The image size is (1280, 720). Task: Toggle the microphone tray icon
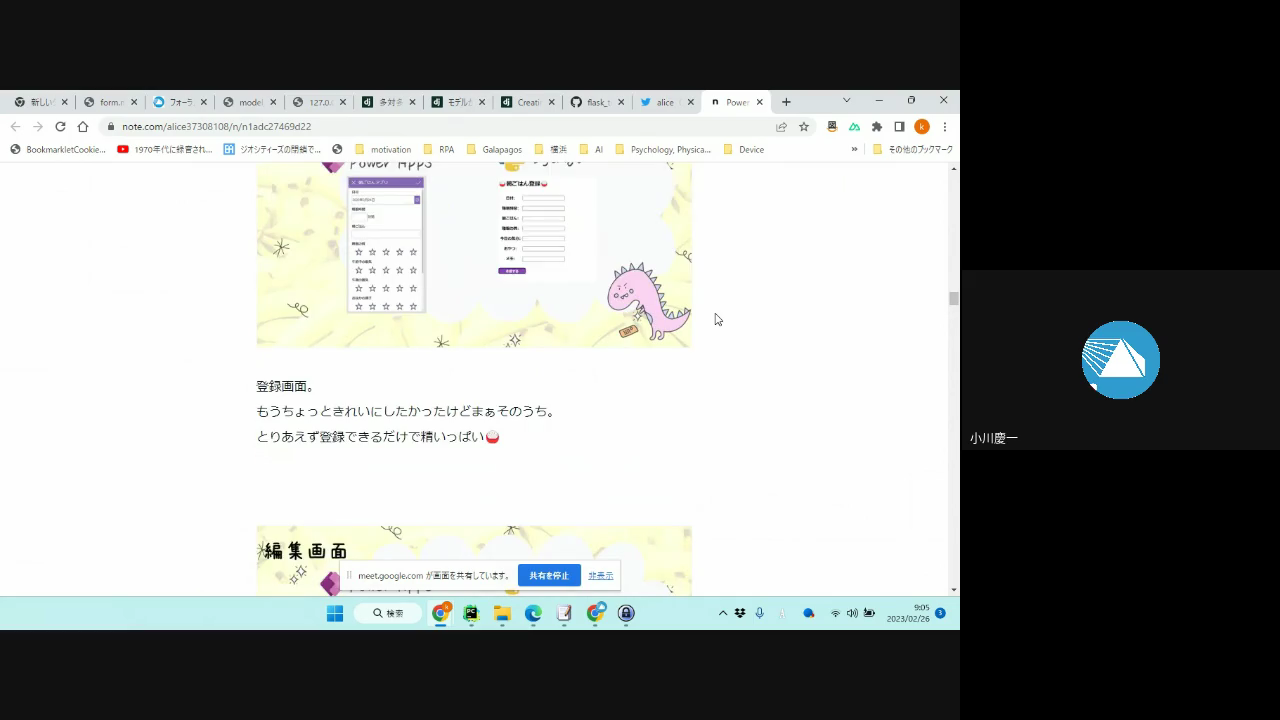pos(759,613)
